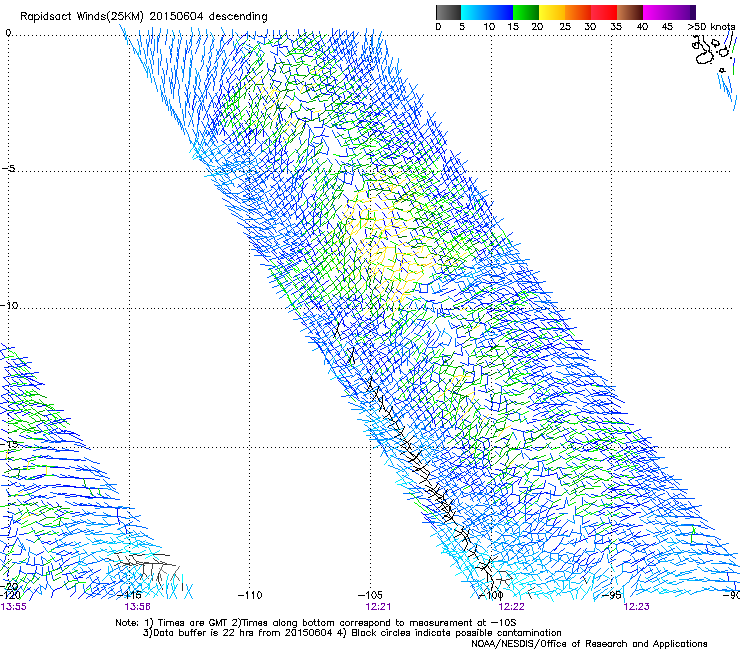
Task: Click the "NOAA/NESDIS/Office of Research and Applications" credit
Action: coord(589,644)
